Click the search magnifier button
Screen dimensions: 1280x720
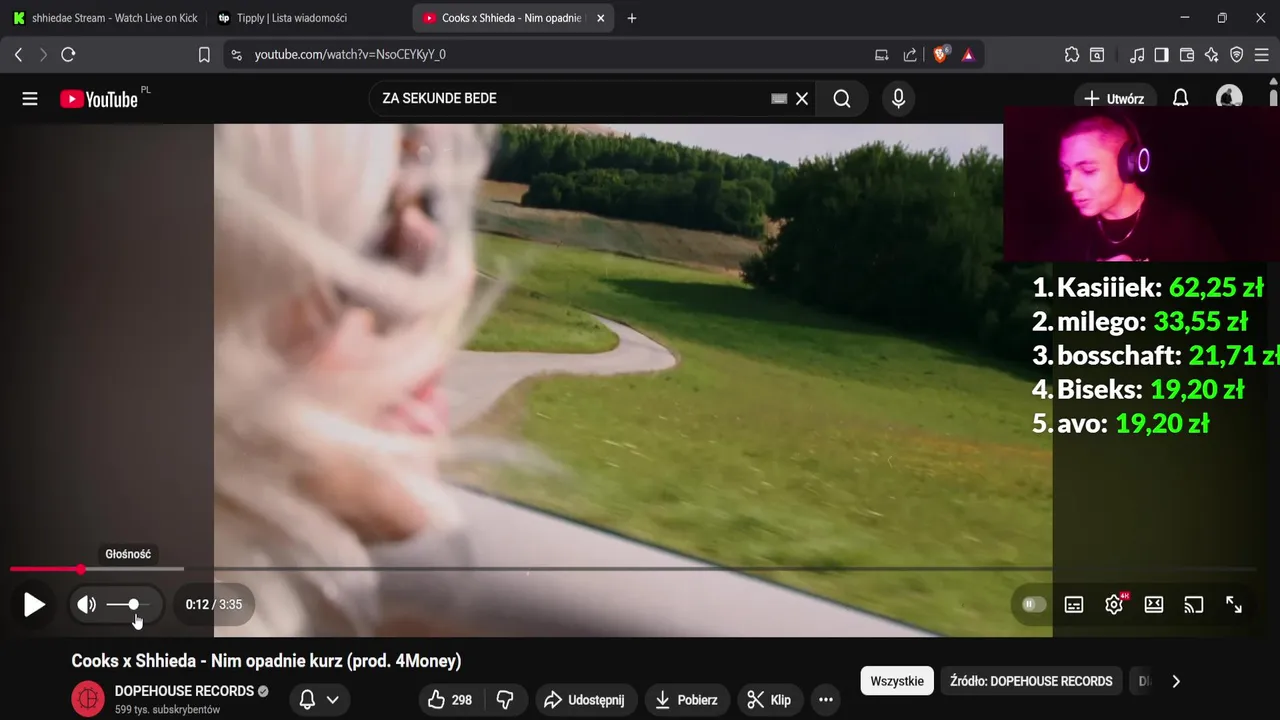tap(842, 98)
